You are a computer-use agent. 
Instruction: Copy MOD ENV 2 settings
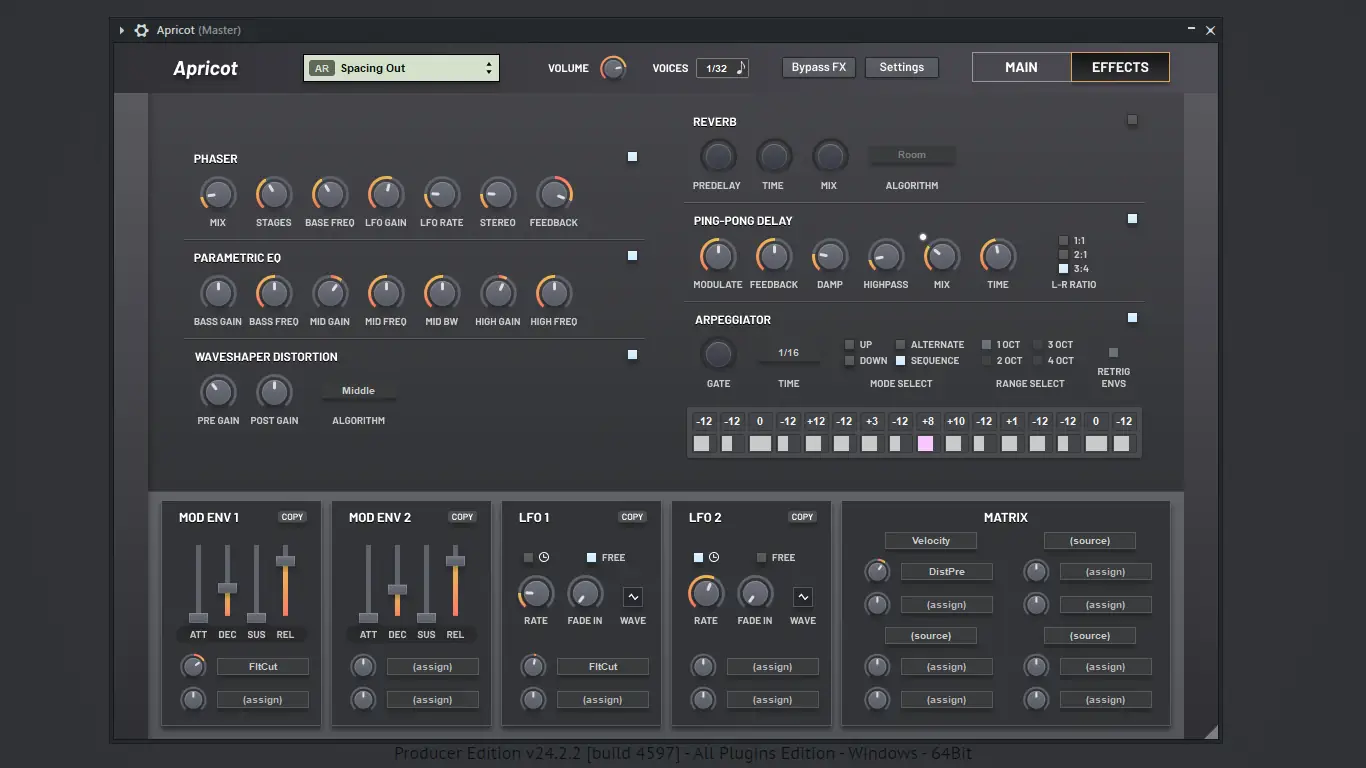pyautogui.click(x=463, y=517)
